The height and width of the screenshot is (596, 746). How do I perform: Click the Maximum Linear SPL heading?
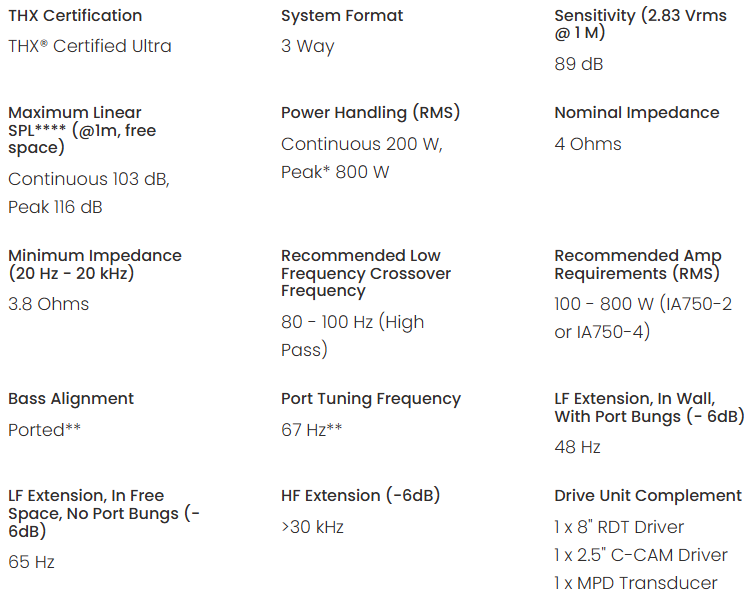pos(82,130)
